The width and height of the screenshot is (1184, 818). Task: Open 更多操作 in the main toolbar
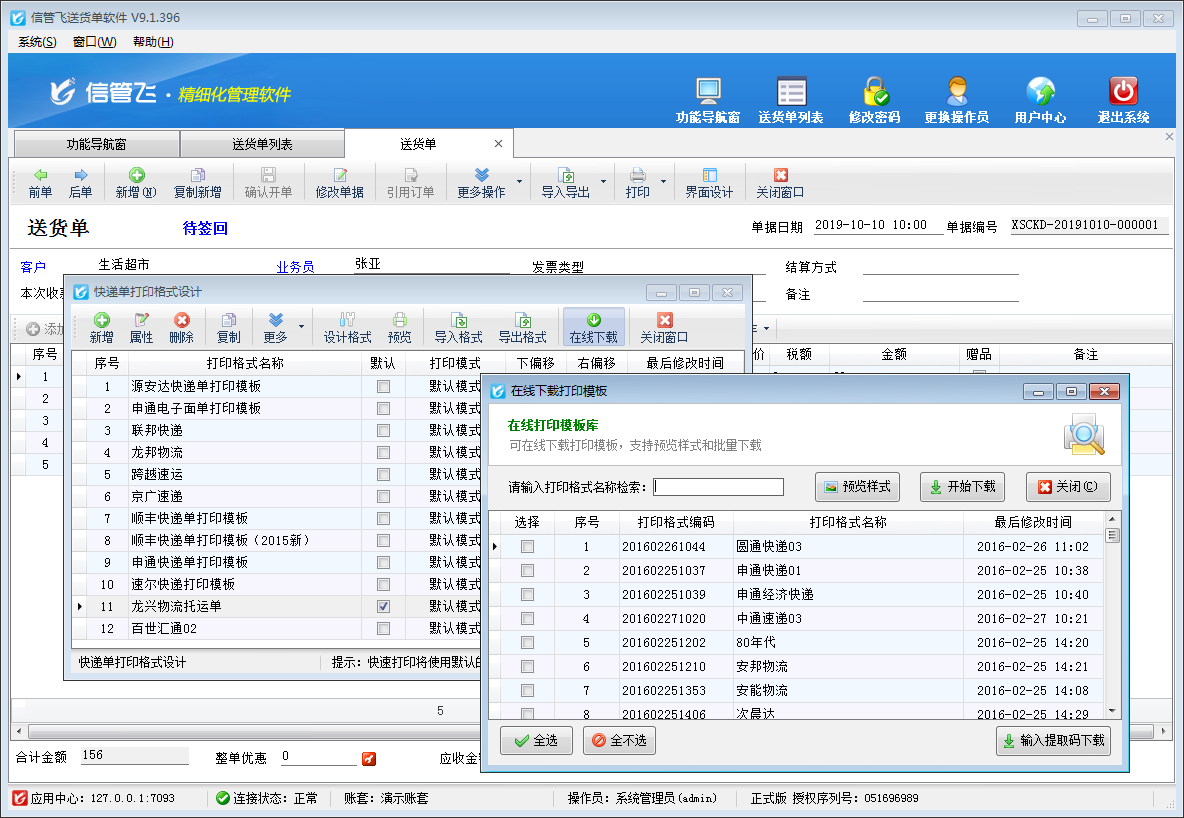[x=481, y=183]
